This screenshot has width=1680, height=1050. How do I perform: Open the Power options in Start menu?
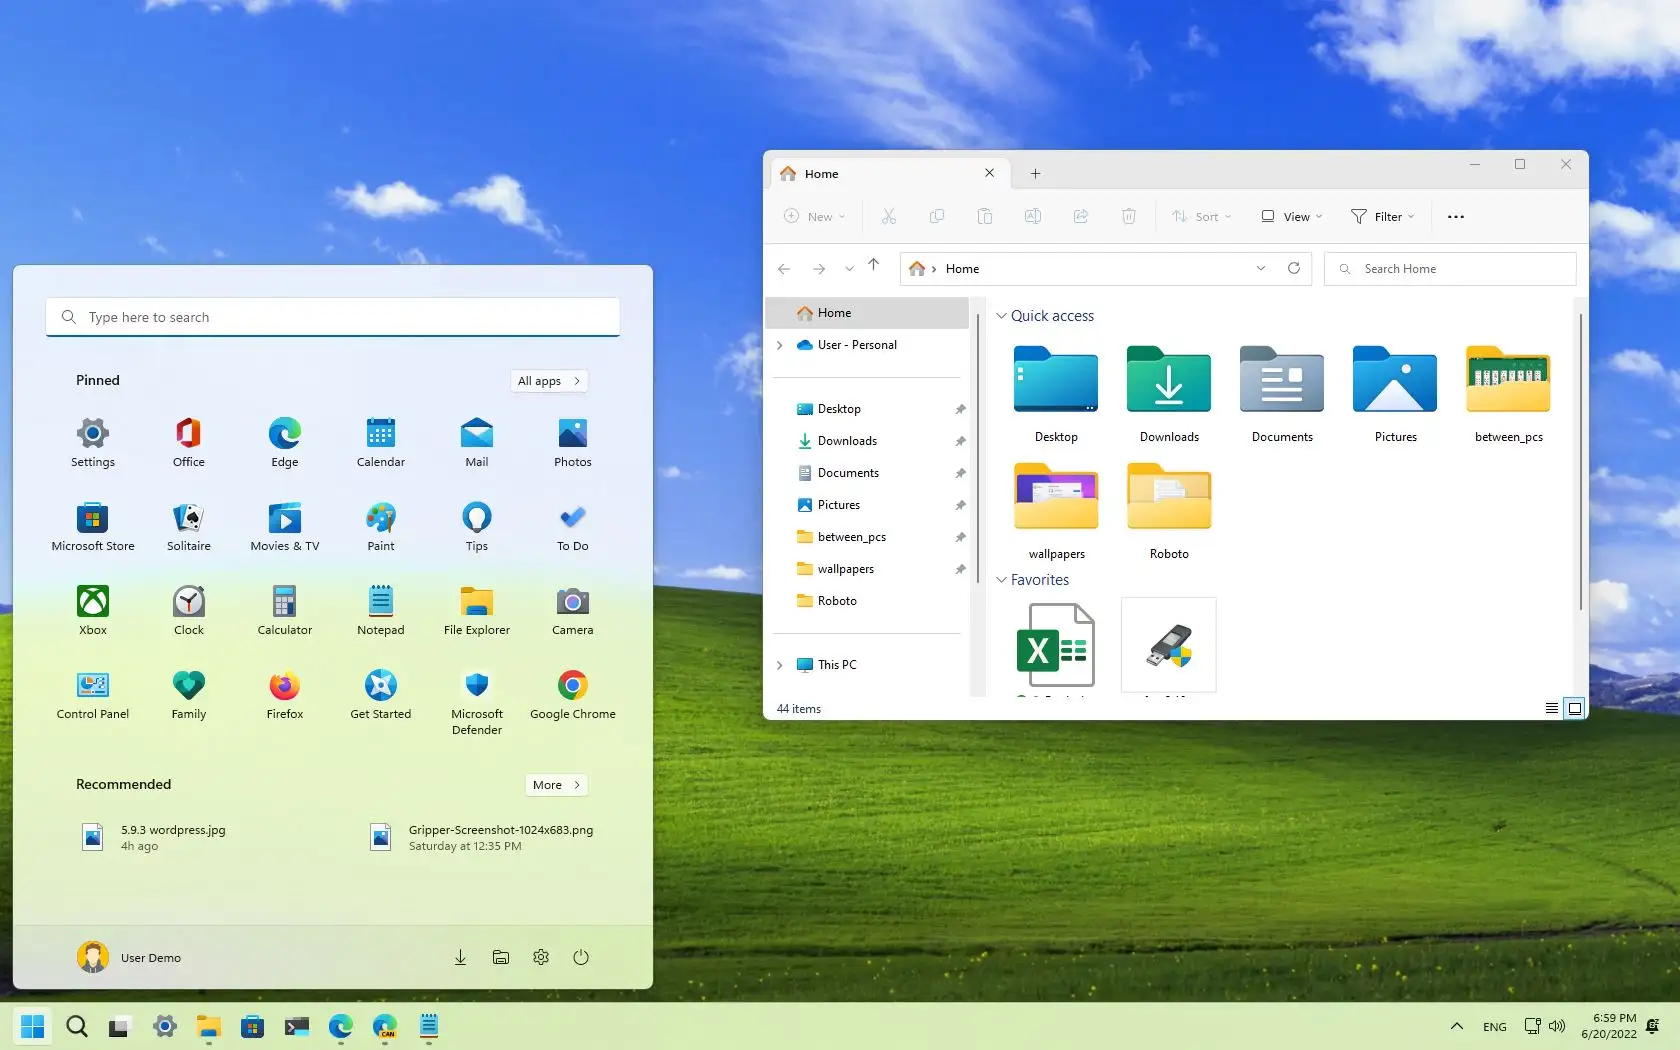(580, 957)
